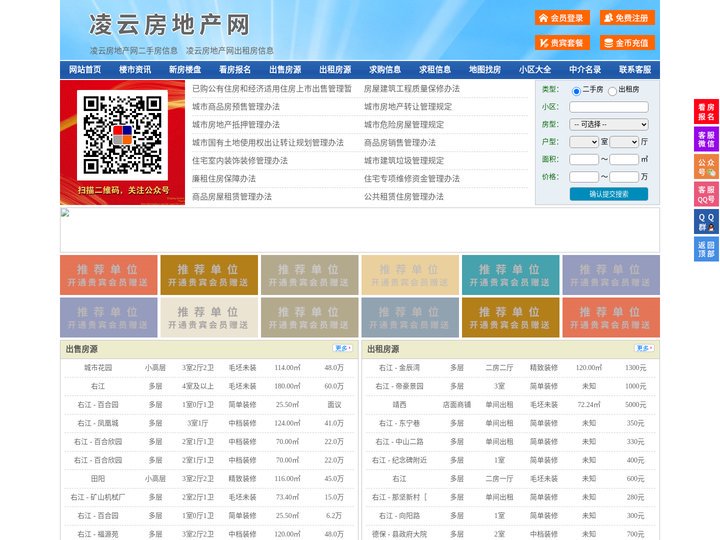Open 中介名录 navigation item
This screenshot has height=540, width=720.
pos(585,70)
